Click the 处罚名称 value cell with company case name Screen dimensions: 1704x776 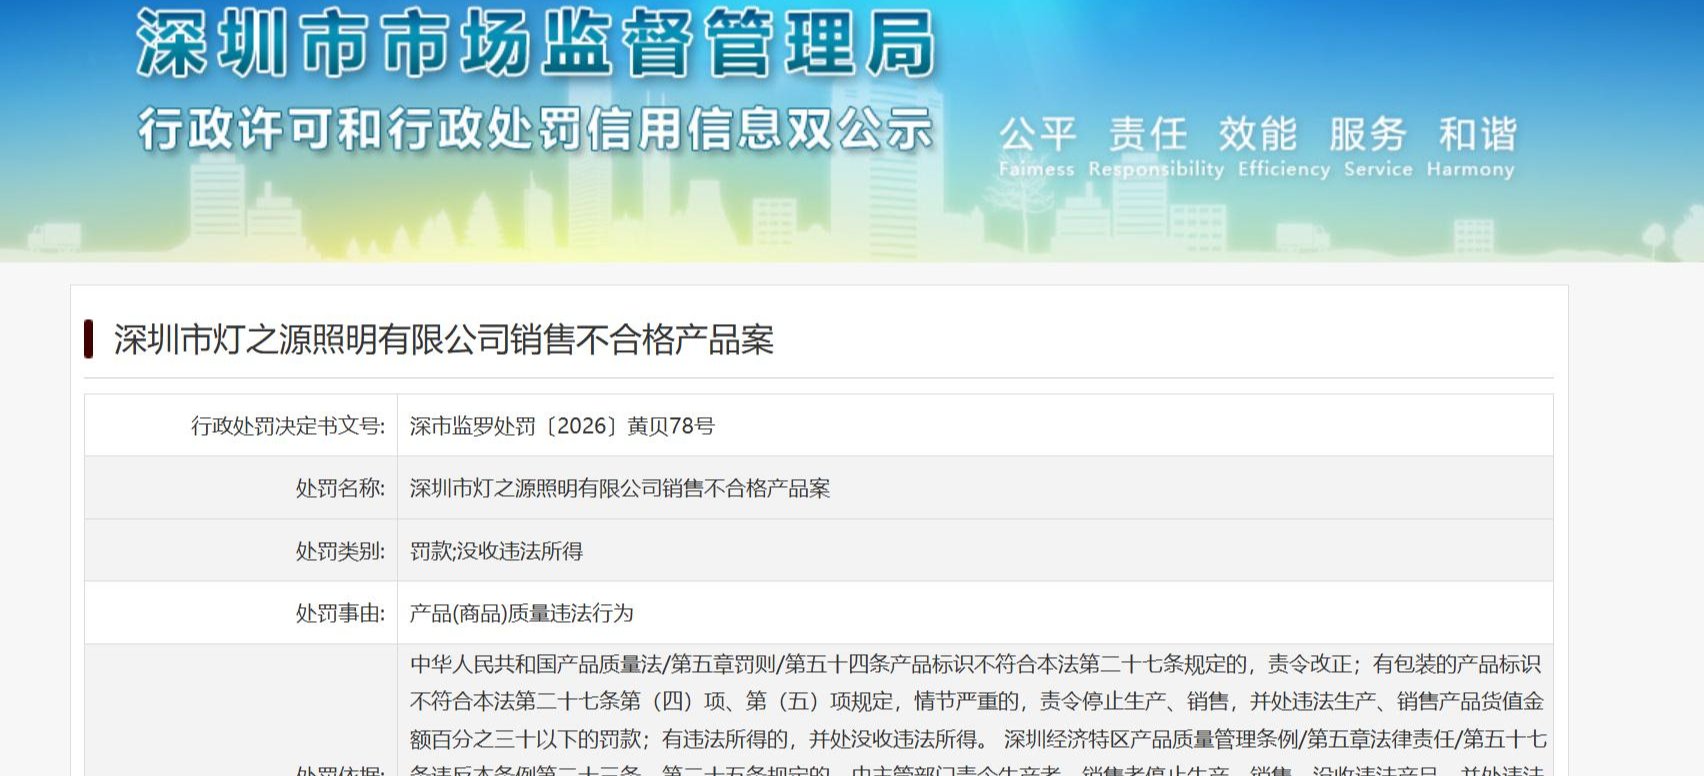[x=975, y=488]
